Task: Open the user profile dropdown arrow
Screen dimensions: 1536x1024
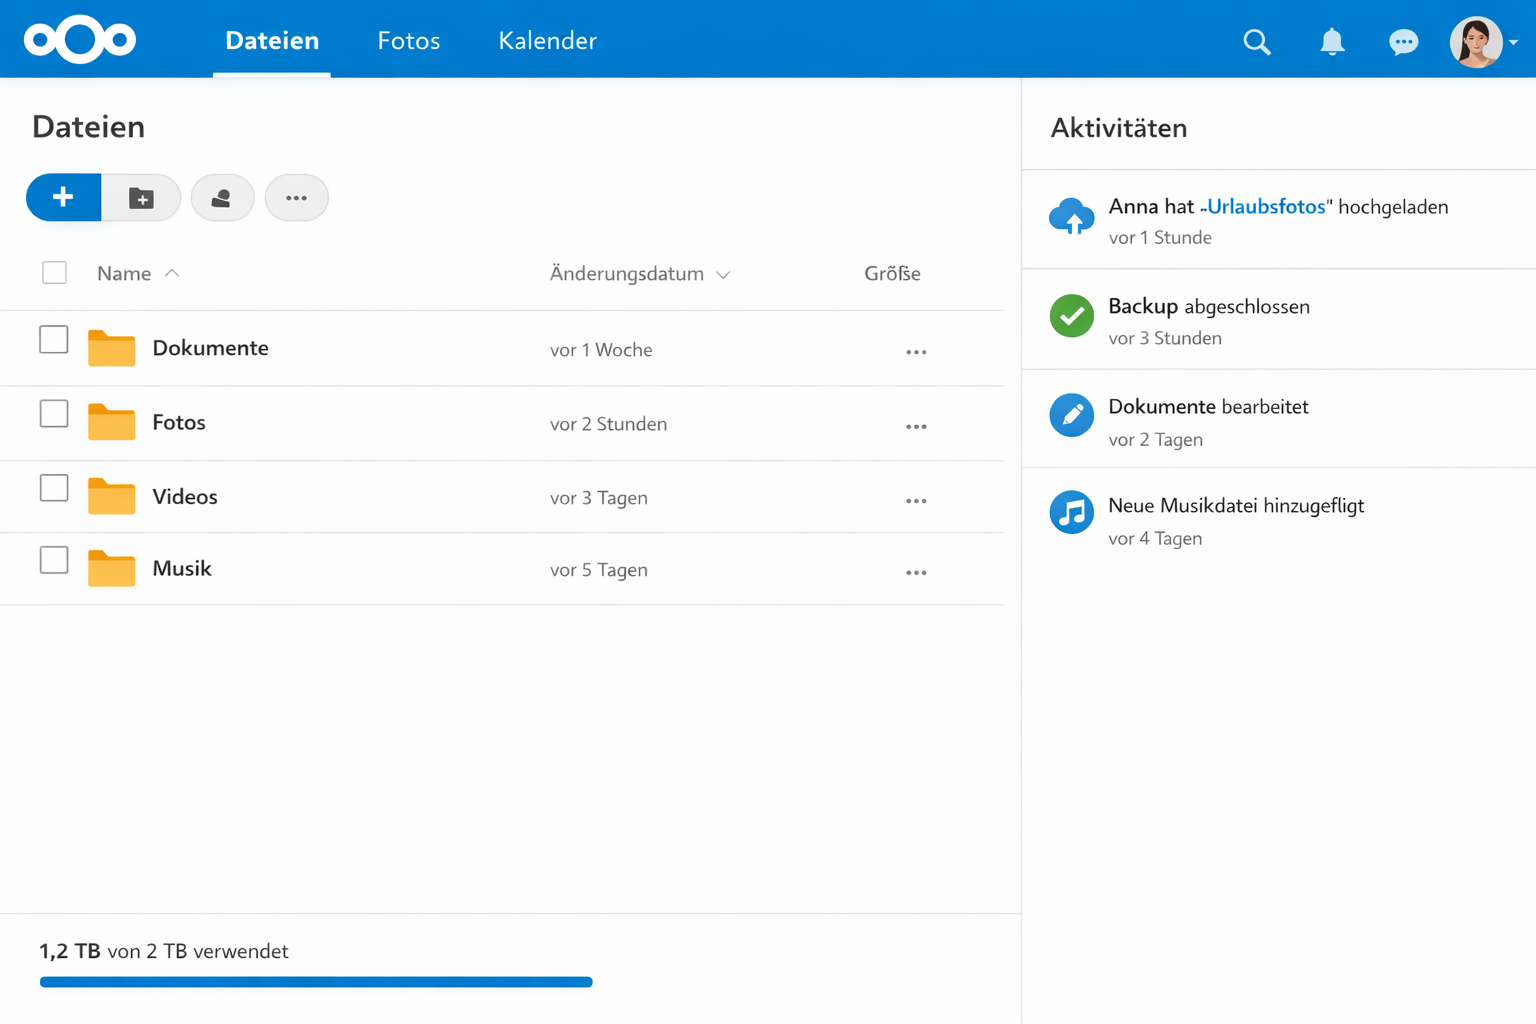Action: point(1514,42)
